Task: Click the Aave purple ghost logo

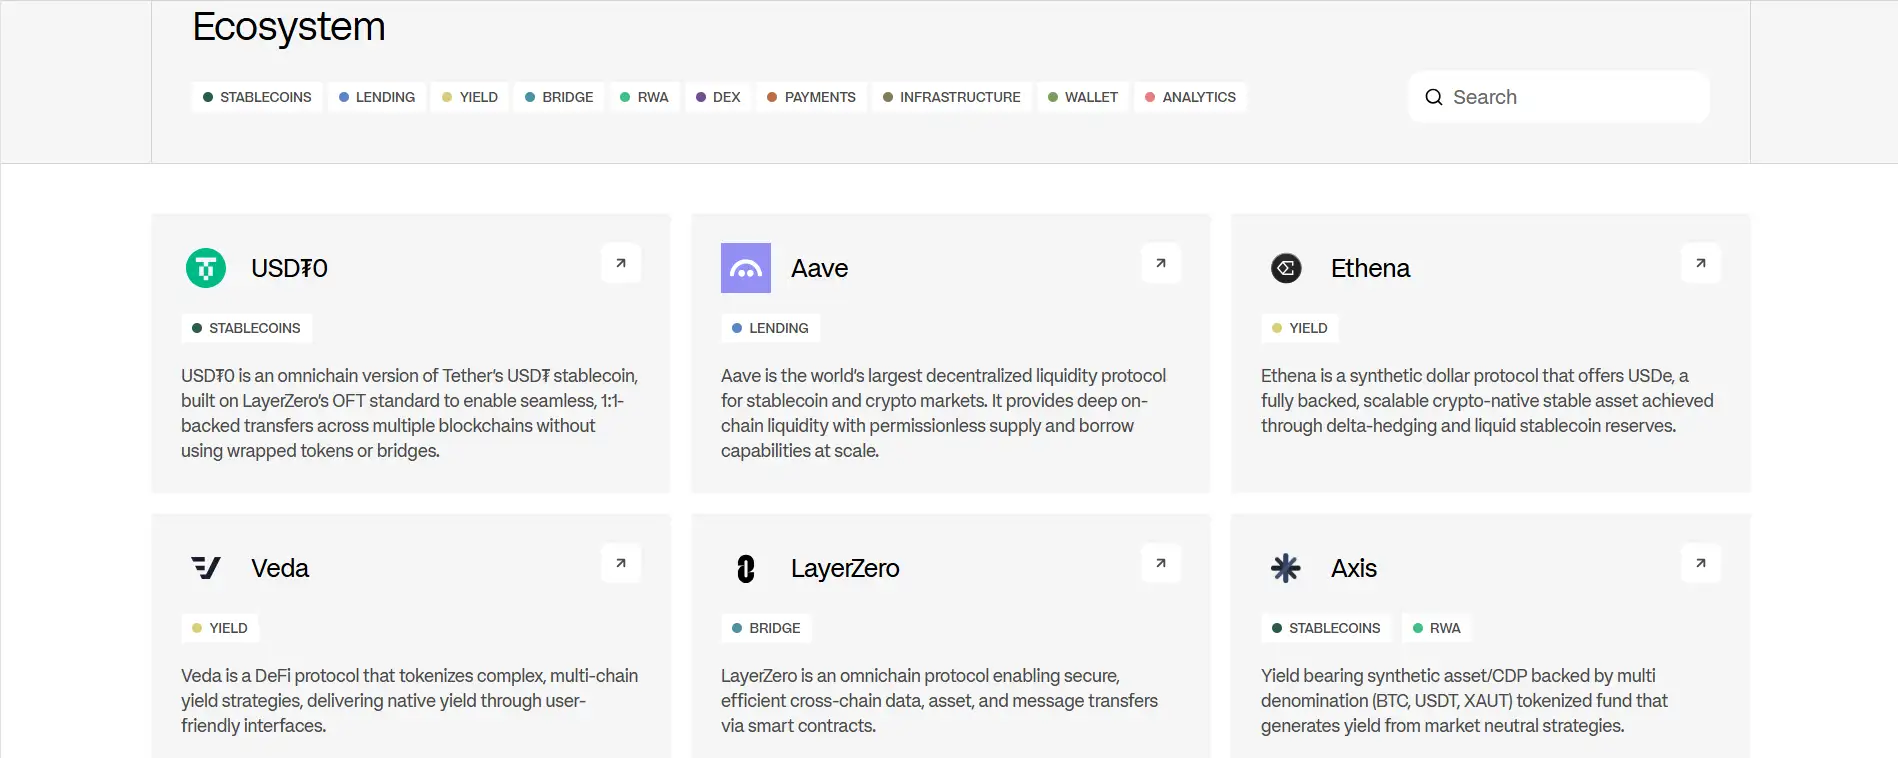Action: (x=745, y=268)
